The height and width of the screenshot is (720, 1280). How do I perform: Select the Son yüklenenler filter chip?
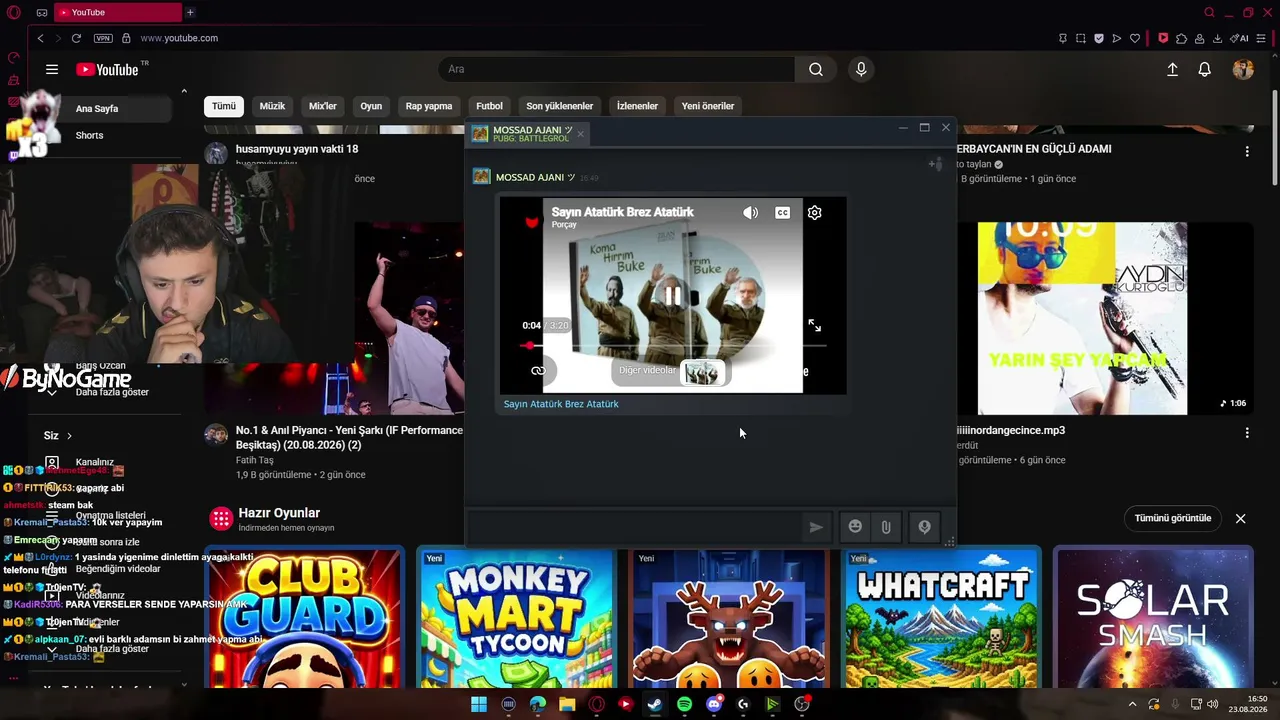(560, 106)
